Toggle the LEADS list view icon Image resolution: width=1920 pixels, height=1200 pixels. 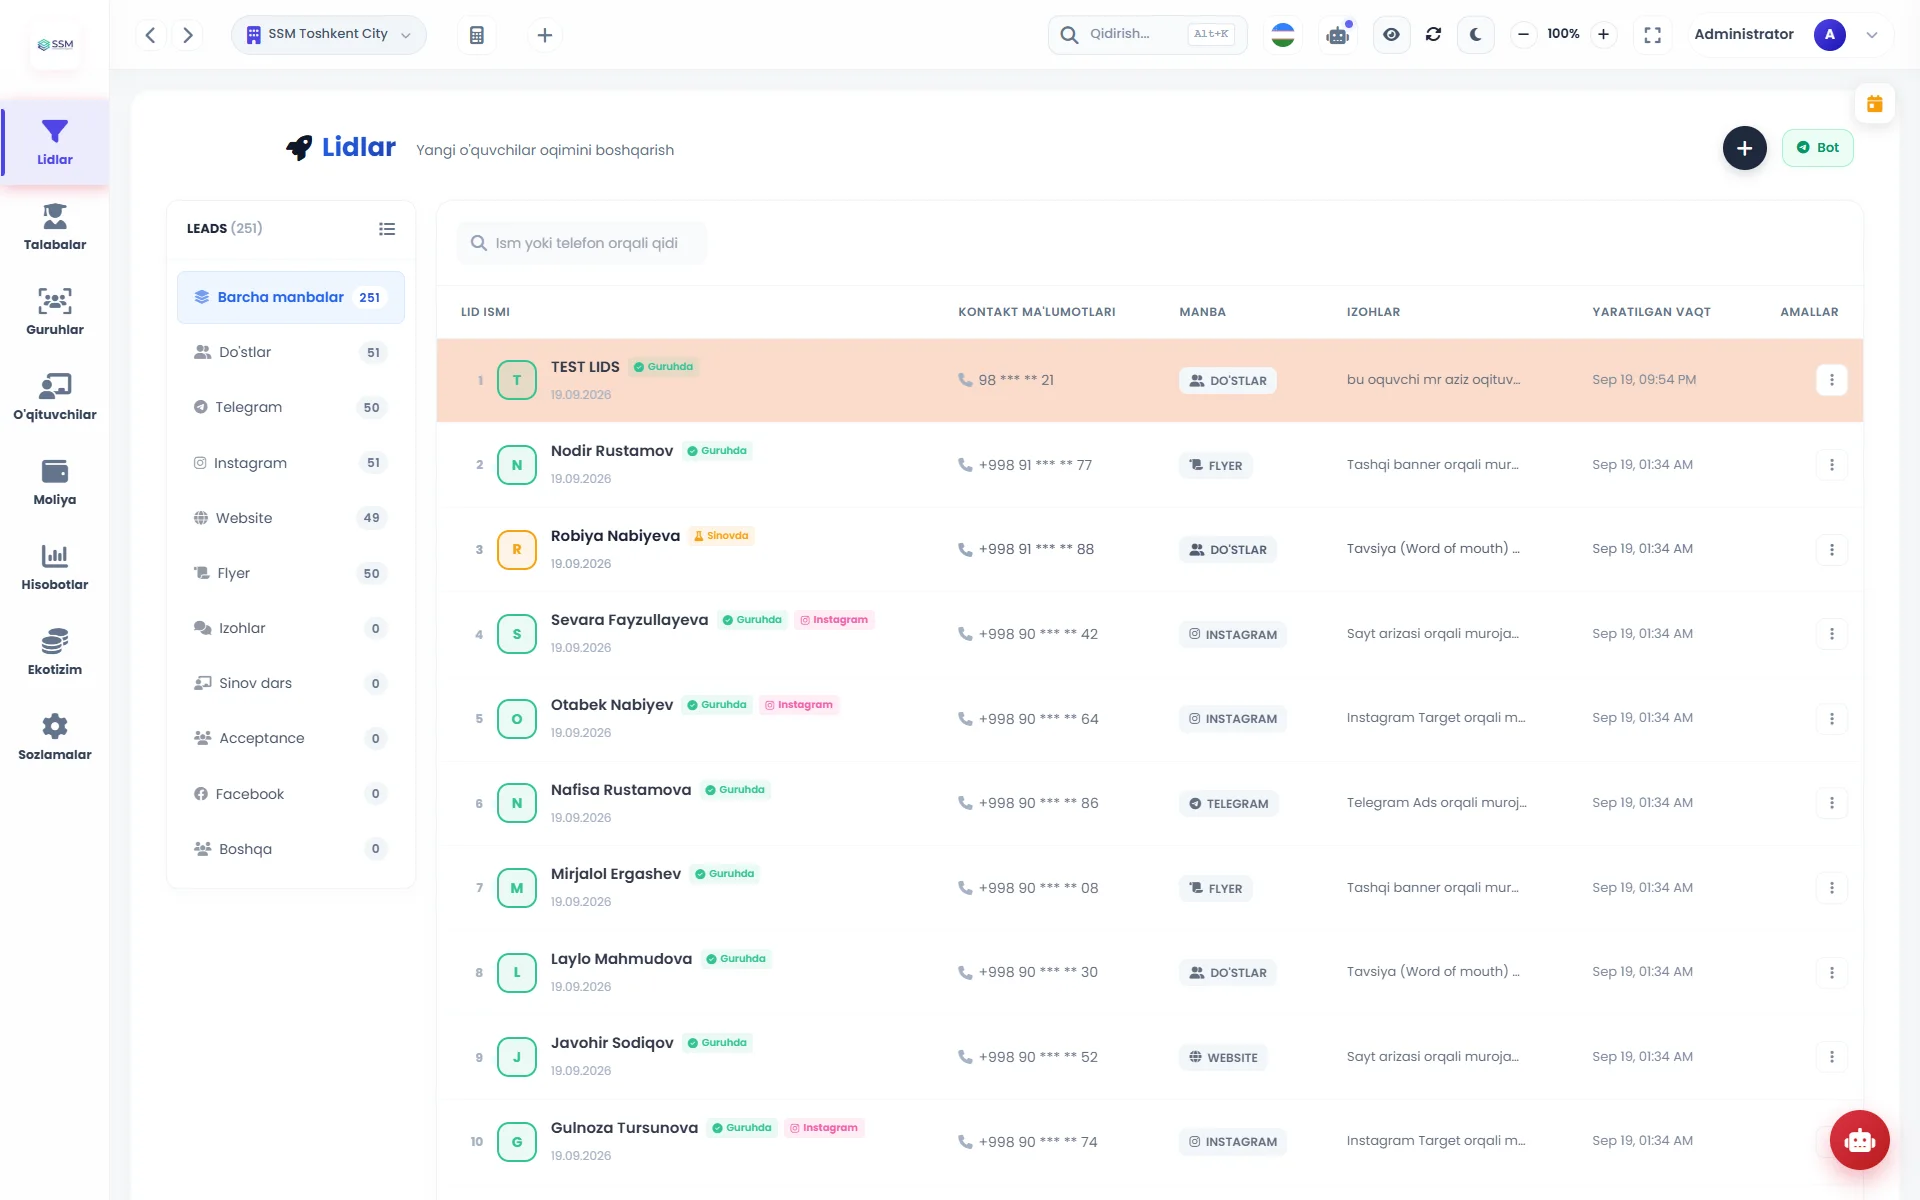(387, 229)
